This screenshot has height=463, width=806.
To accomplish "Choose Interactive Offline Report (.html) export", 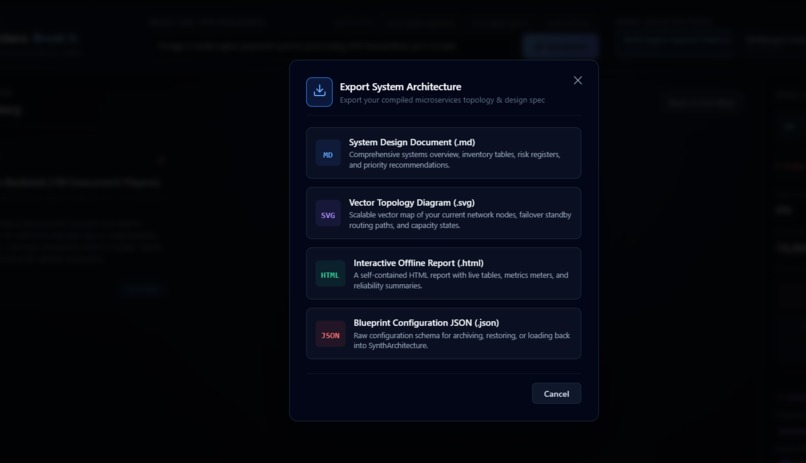I will click(x=444, y=273).
